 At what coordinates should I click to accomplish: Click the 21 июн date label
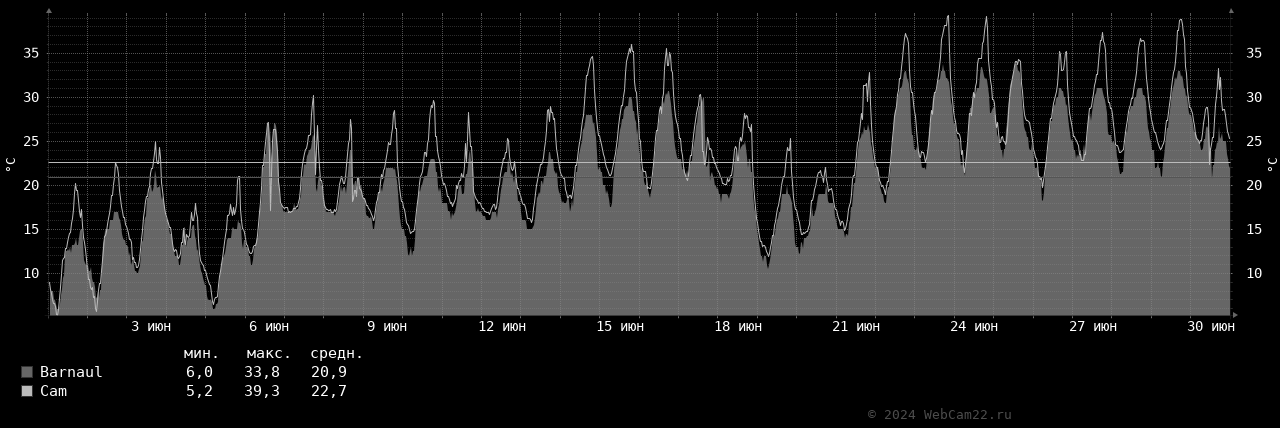(856, 326)
